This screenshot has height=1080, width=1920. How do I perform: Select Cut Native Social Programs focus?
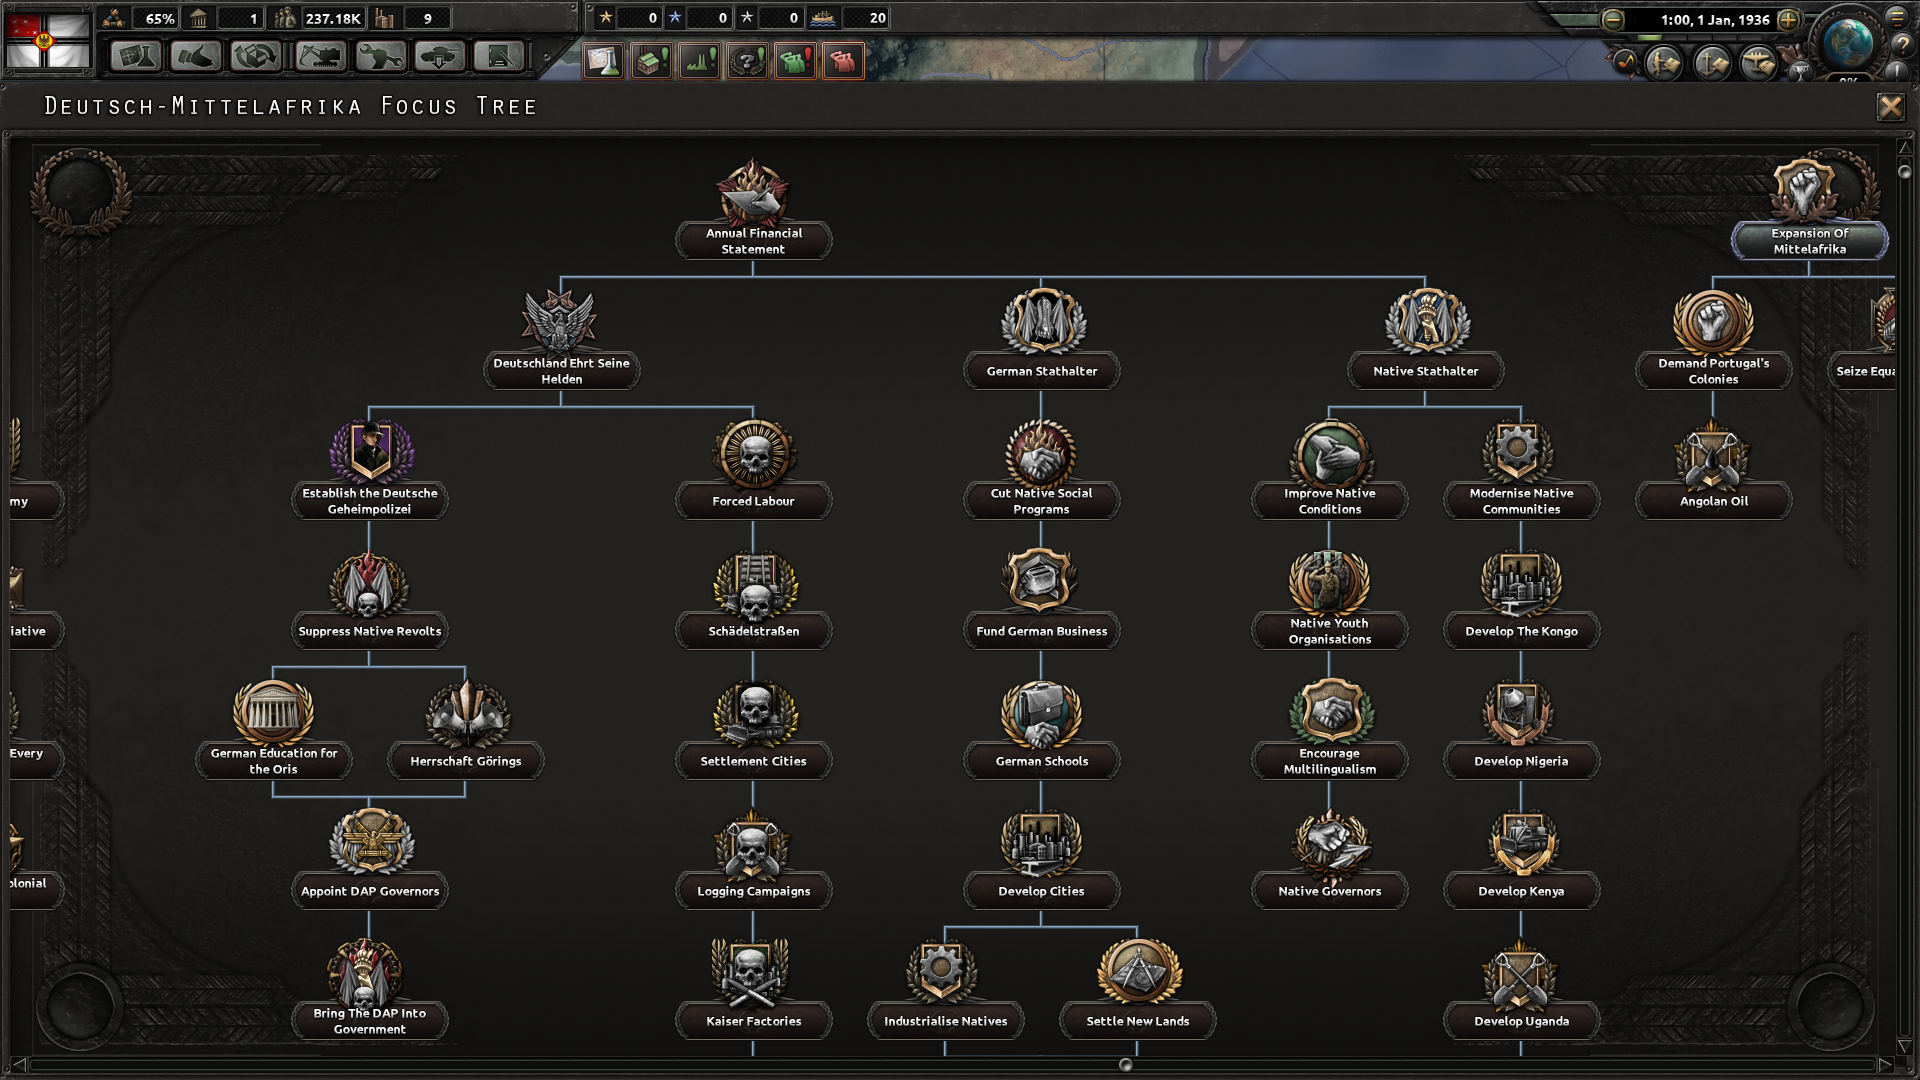coord(1041,470)
